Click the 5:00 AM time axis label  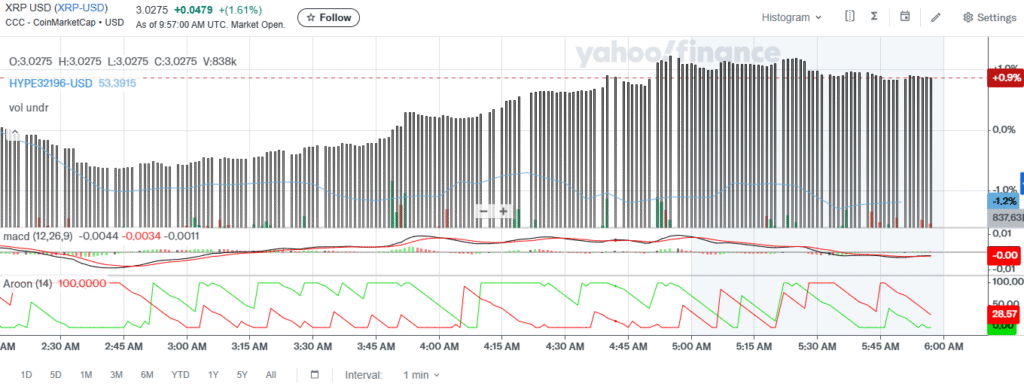pyautogui.click(x=692, y=347)
